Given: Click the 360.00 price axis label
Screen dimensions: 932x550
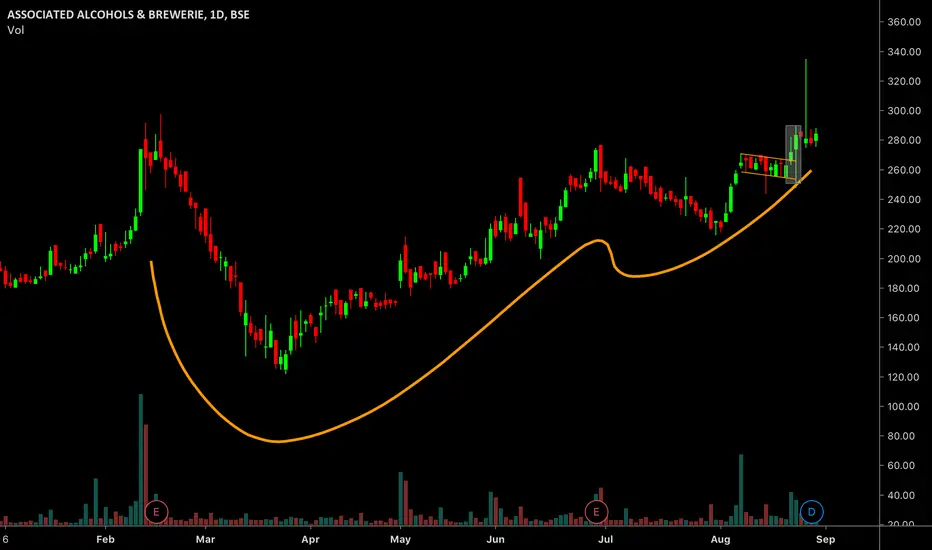Looking at the screenshot, I should [903, 22].
